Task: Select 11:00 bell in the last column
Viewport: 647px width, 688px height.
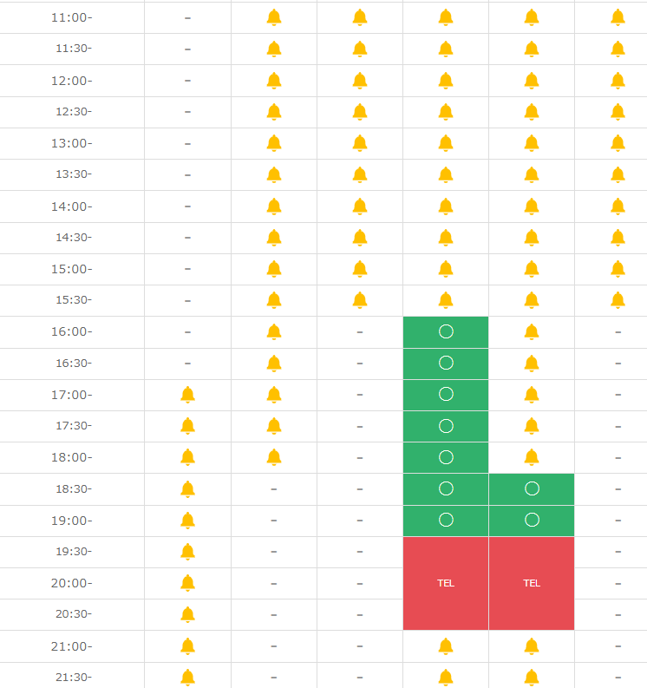Action: 618,18
